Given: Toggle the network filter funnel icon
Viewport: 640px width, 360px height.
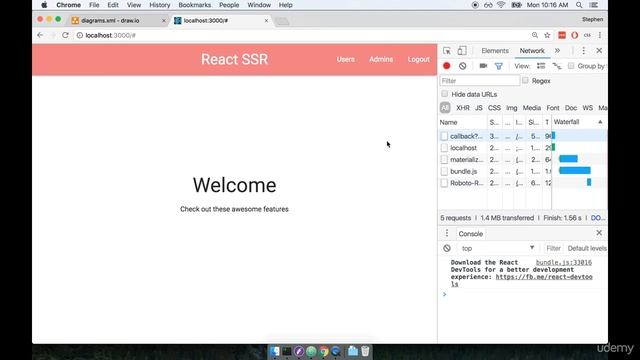Looking at the screenshot, I should coord(499,66).
